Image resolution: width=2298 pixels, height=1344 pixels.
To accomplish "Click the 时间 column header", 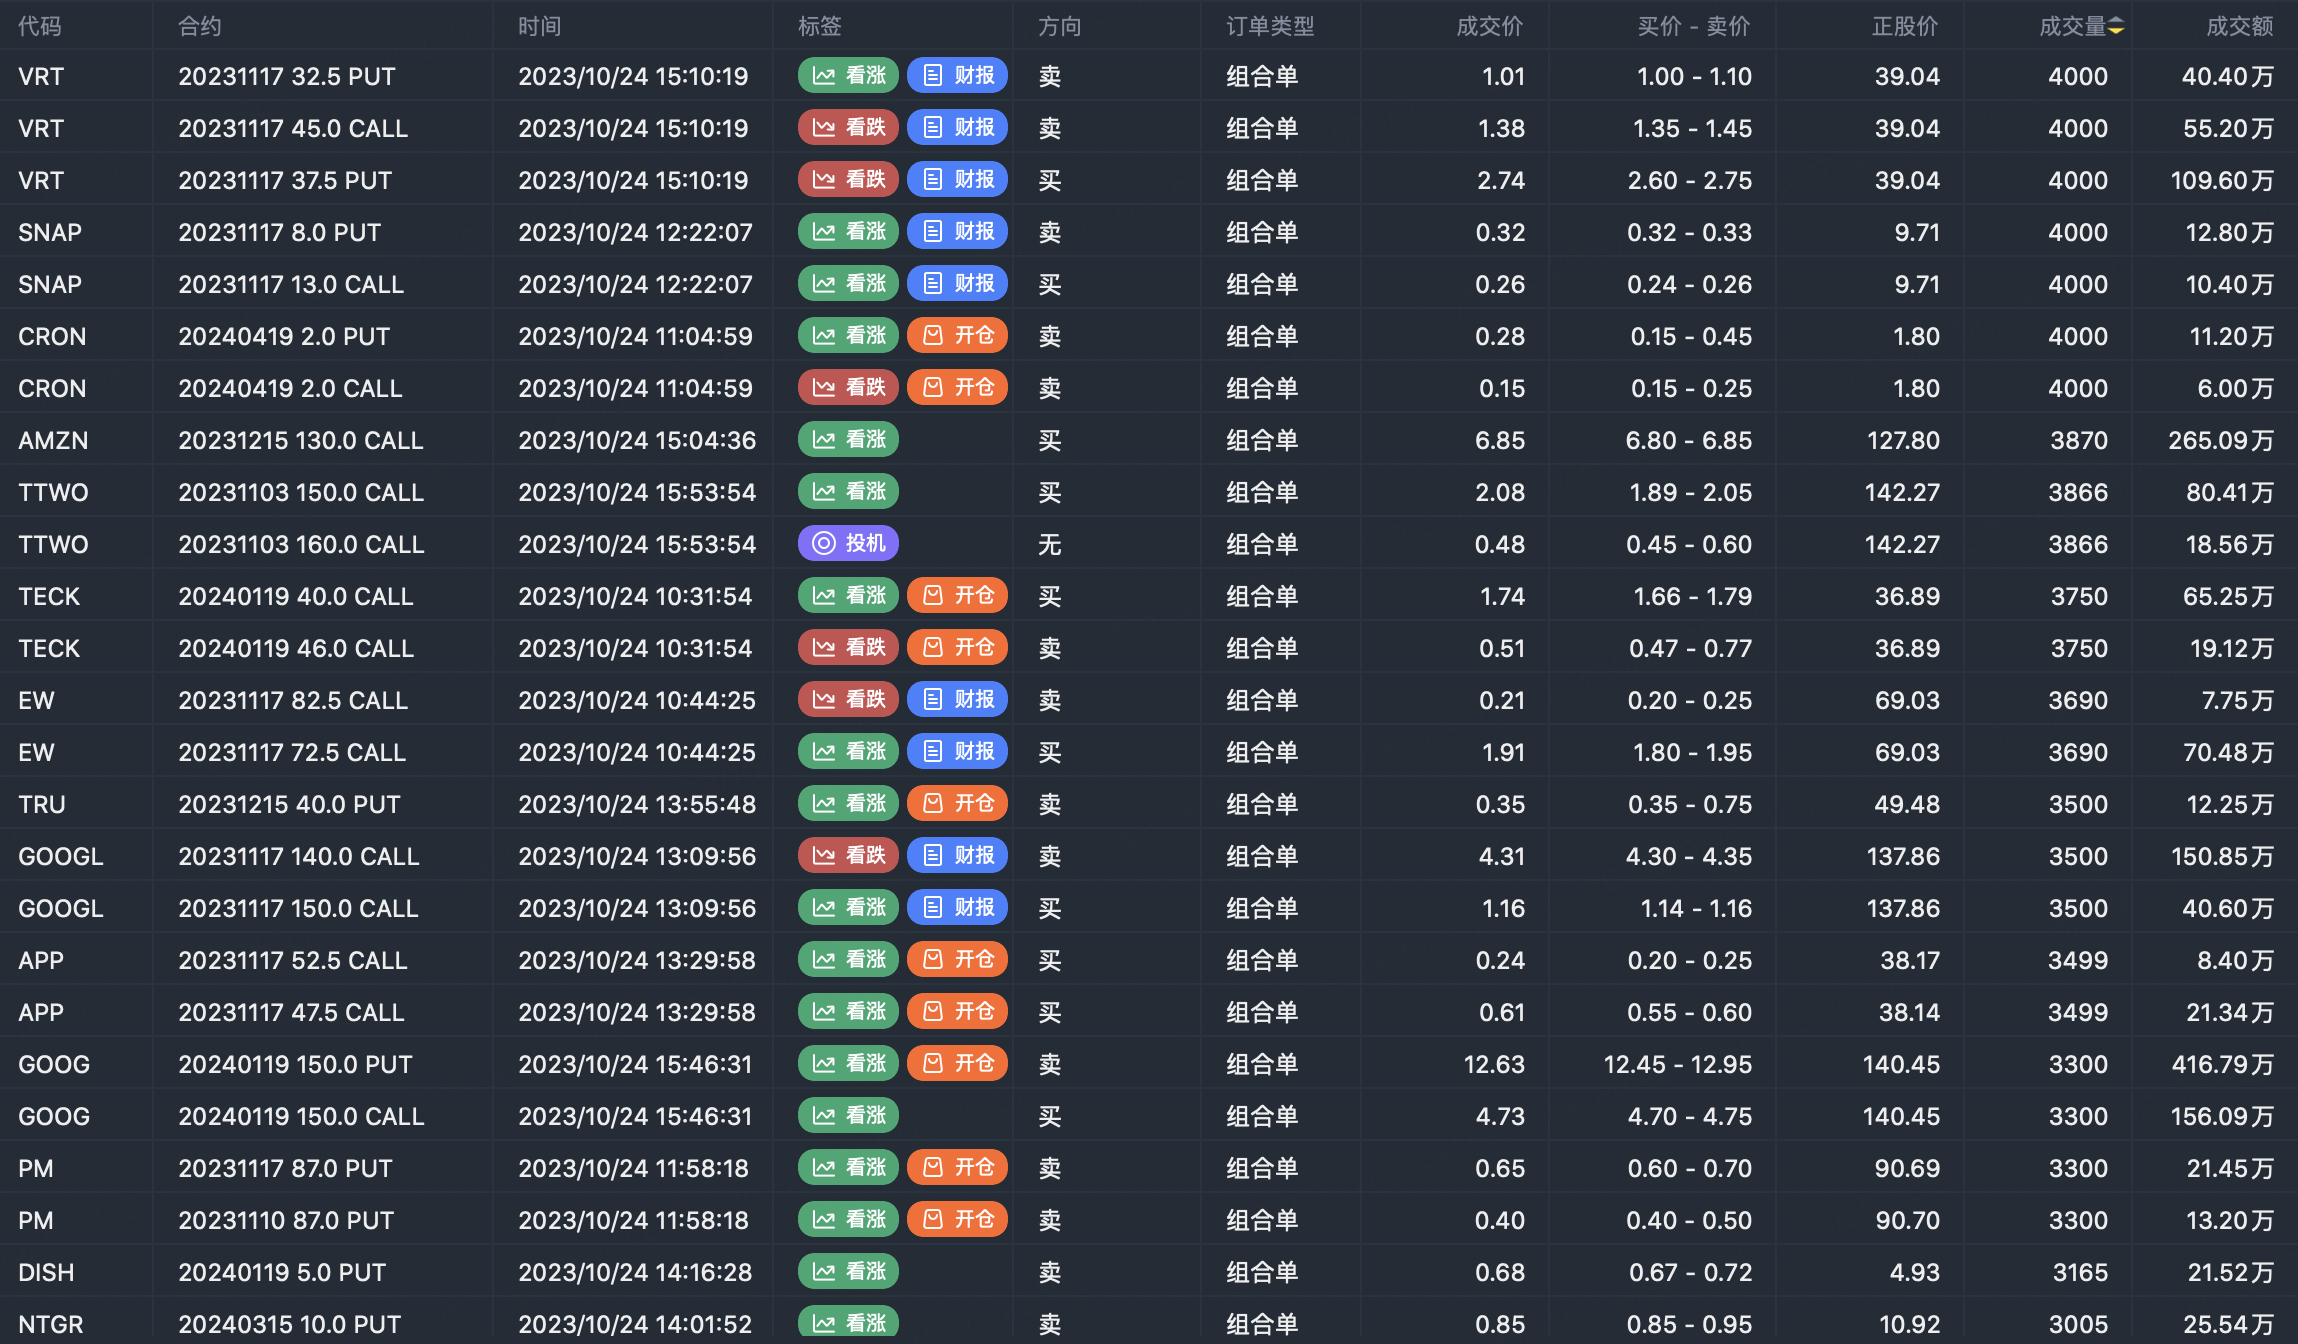I will tap(540, 27).
